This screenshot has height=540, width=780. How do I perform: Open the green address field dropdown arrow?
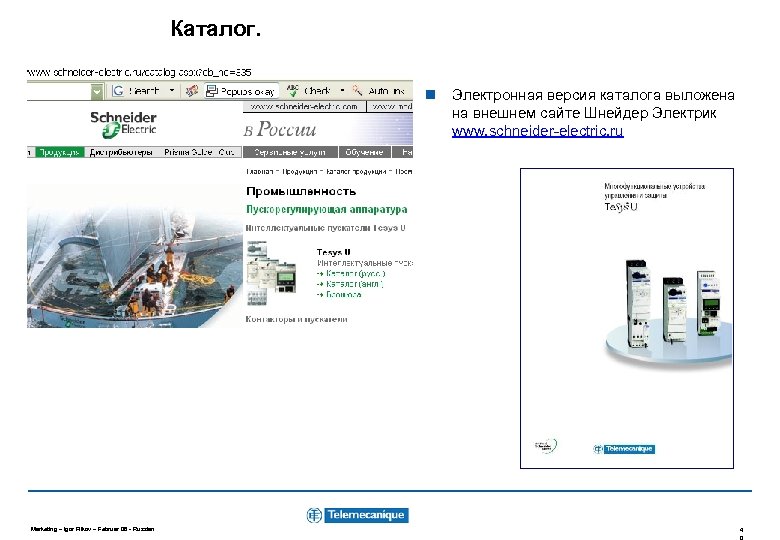(97, 91)
